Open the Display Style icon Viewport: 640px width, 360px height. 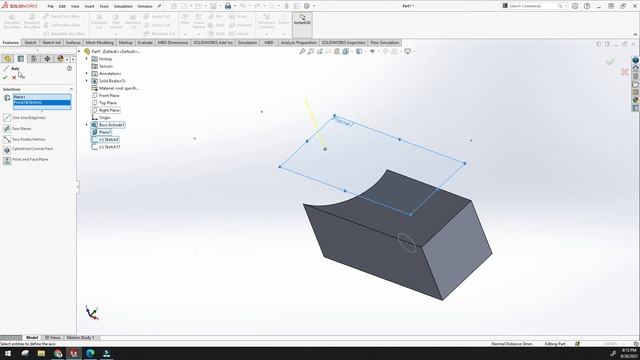359,51
